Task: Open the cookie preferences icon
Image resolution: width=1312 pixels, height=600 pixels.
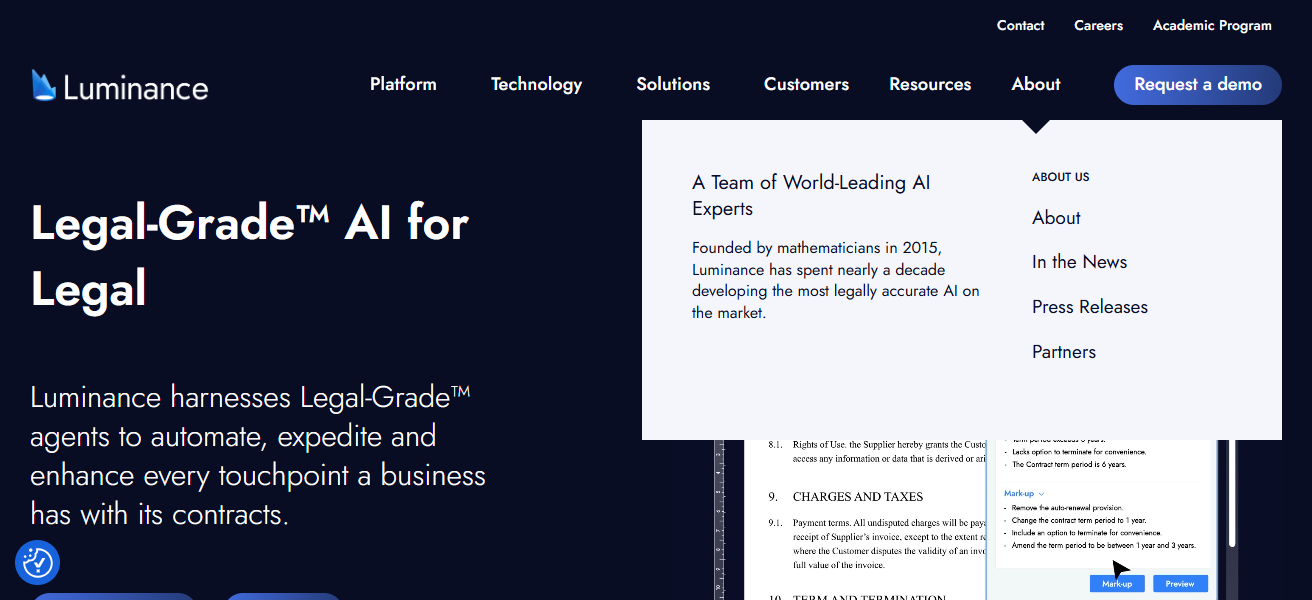Action: pos(38,563)
